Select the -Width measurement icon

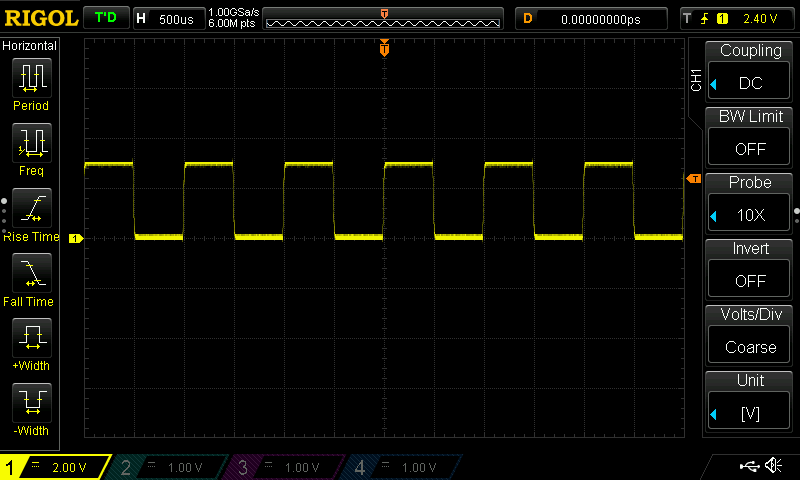(x=32, y=402)
